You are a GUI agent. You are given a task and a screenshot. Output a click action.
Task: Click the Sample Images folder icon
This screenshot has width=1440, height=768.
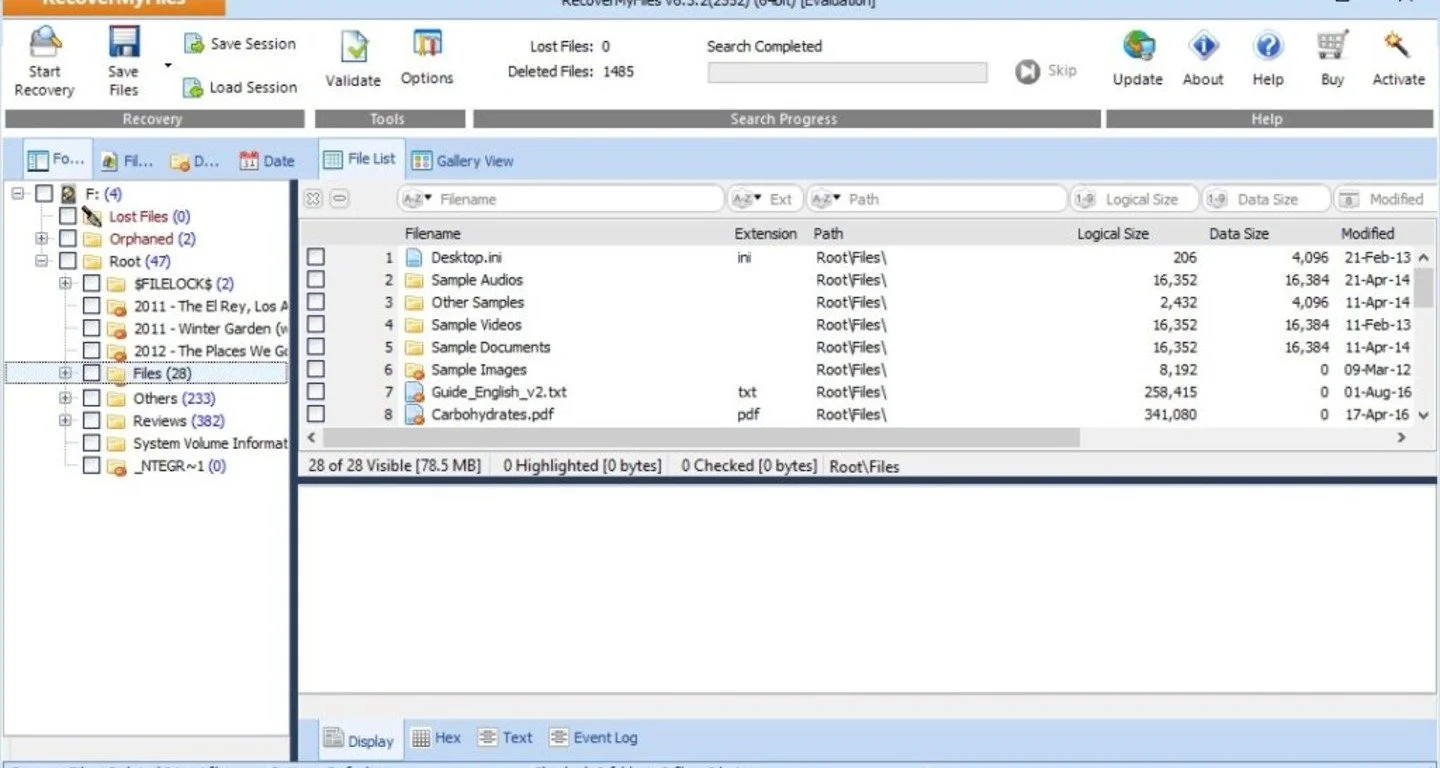pyautogui.click(x=415, y=370)
